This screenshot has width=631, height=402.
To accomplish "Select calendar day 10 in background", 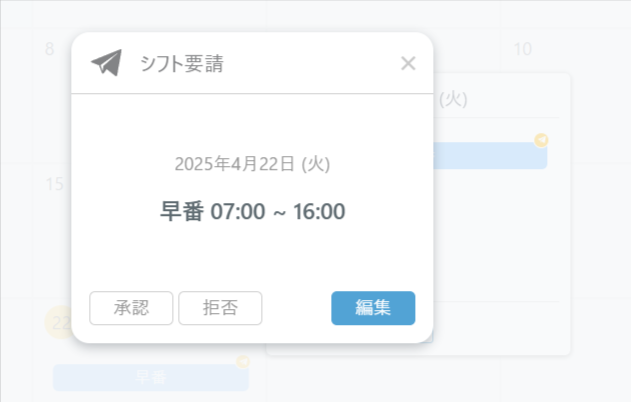I will pyautogui.click(x=522, y=49).
